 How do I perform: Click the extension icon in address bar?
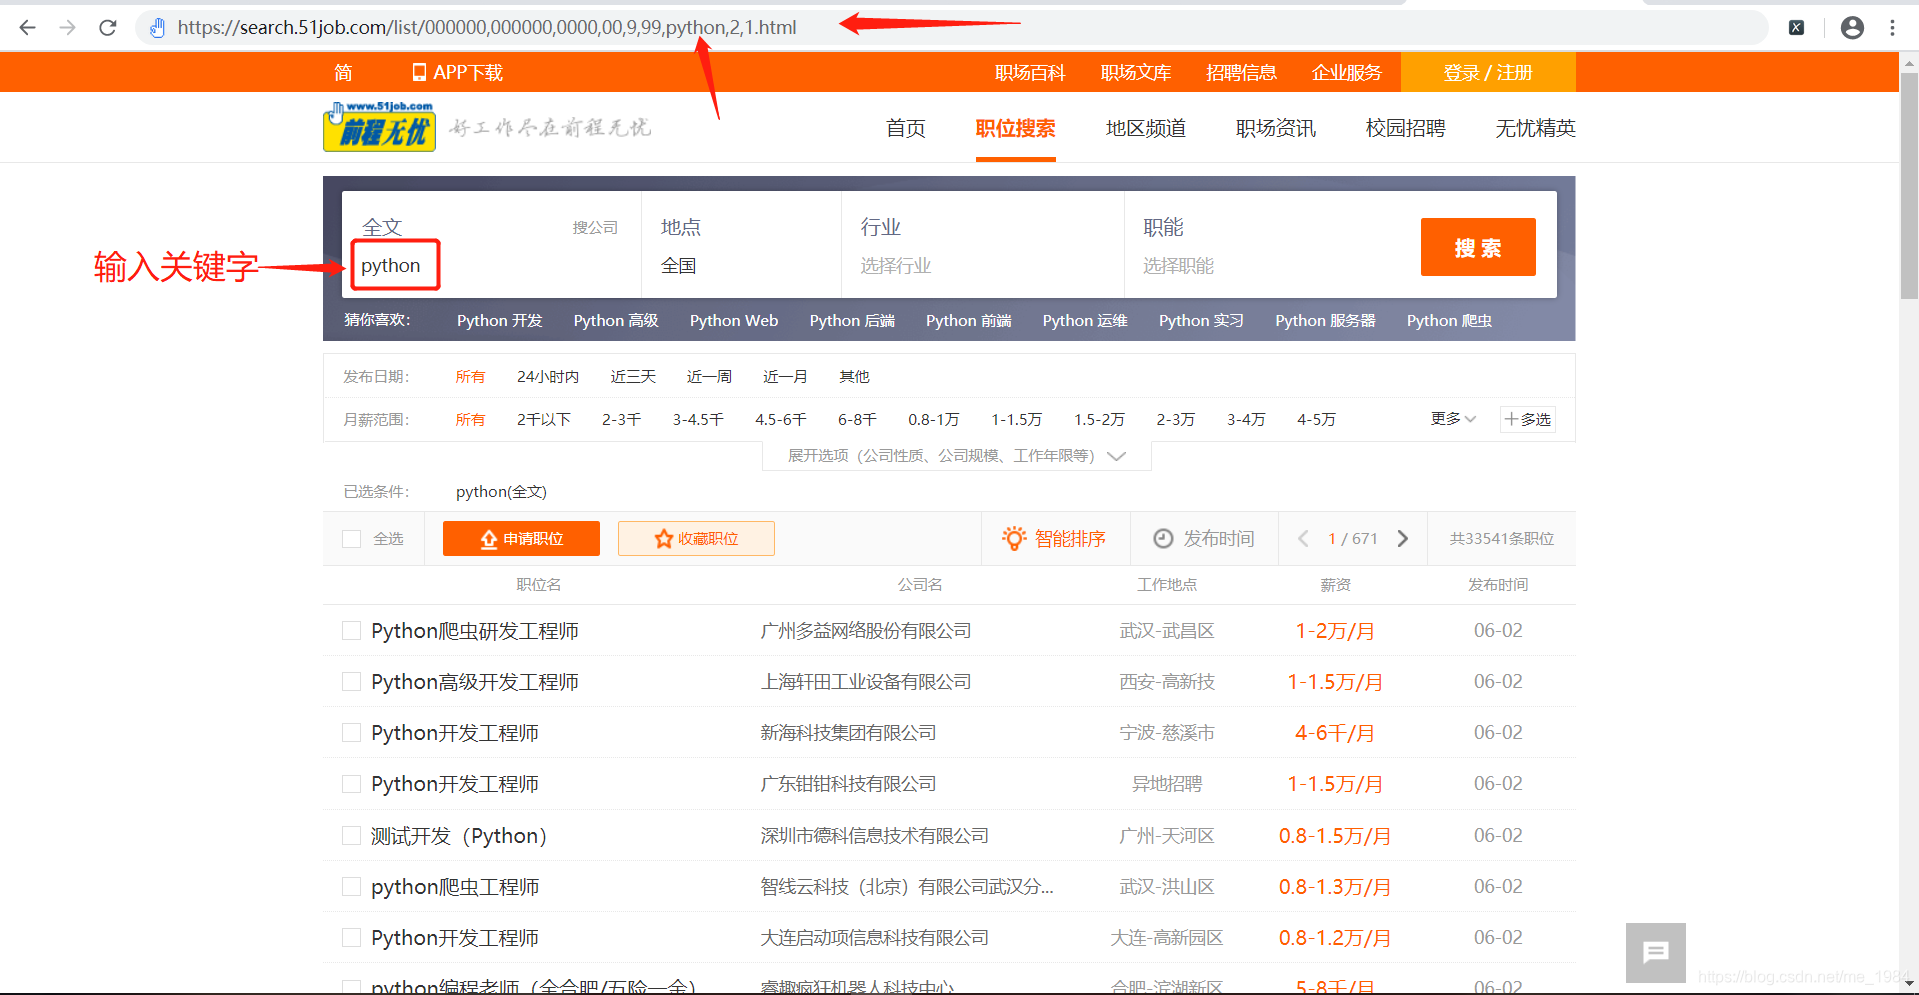1796,27
